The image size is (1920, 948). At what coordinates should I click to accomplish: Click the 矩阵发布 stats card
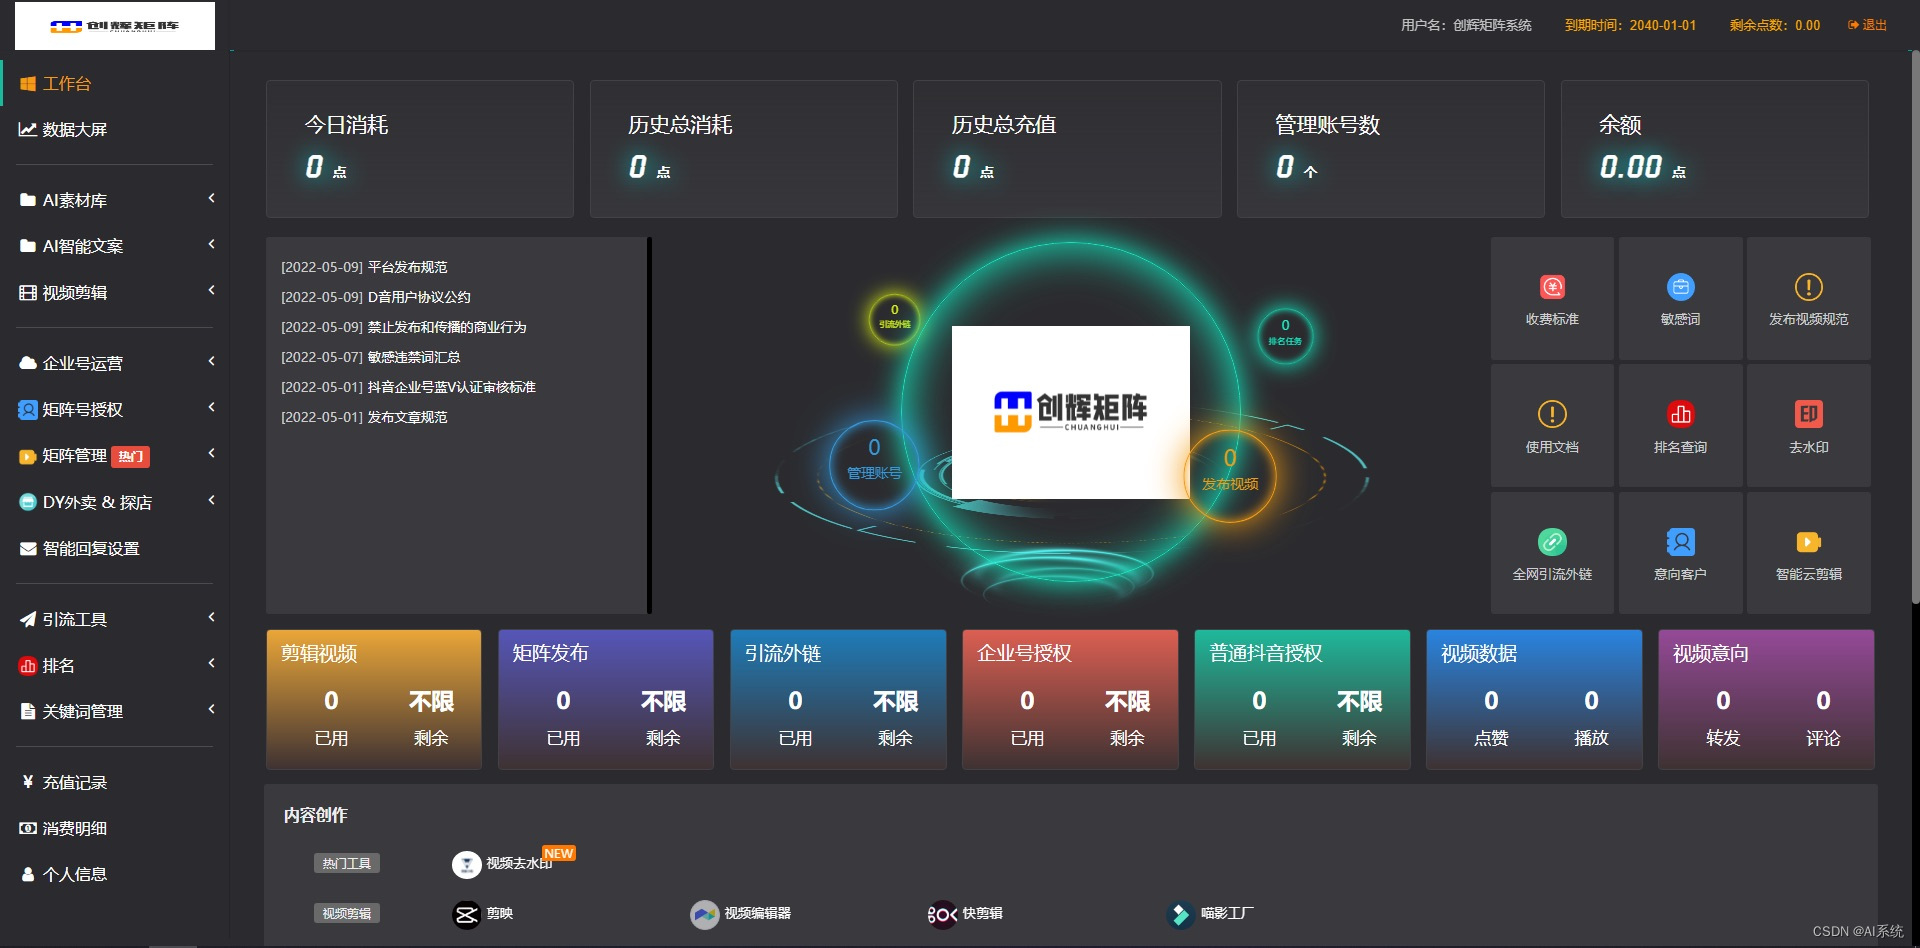coord(606,699)
